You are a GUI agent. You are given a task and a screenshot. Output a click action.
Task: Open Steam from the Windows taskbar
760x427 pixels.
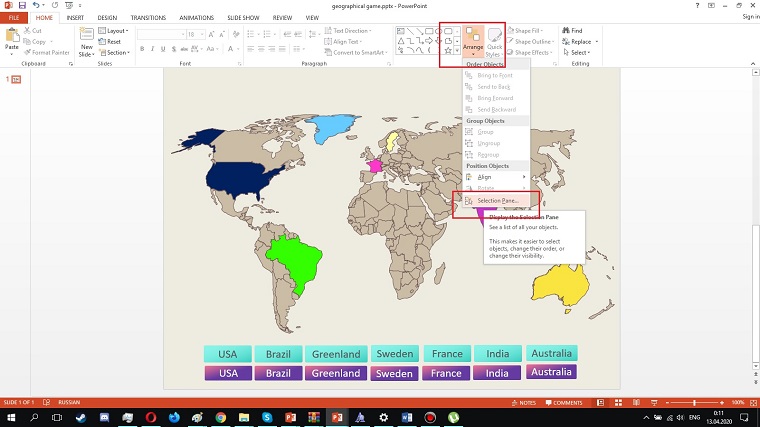[x=81, y=416]
